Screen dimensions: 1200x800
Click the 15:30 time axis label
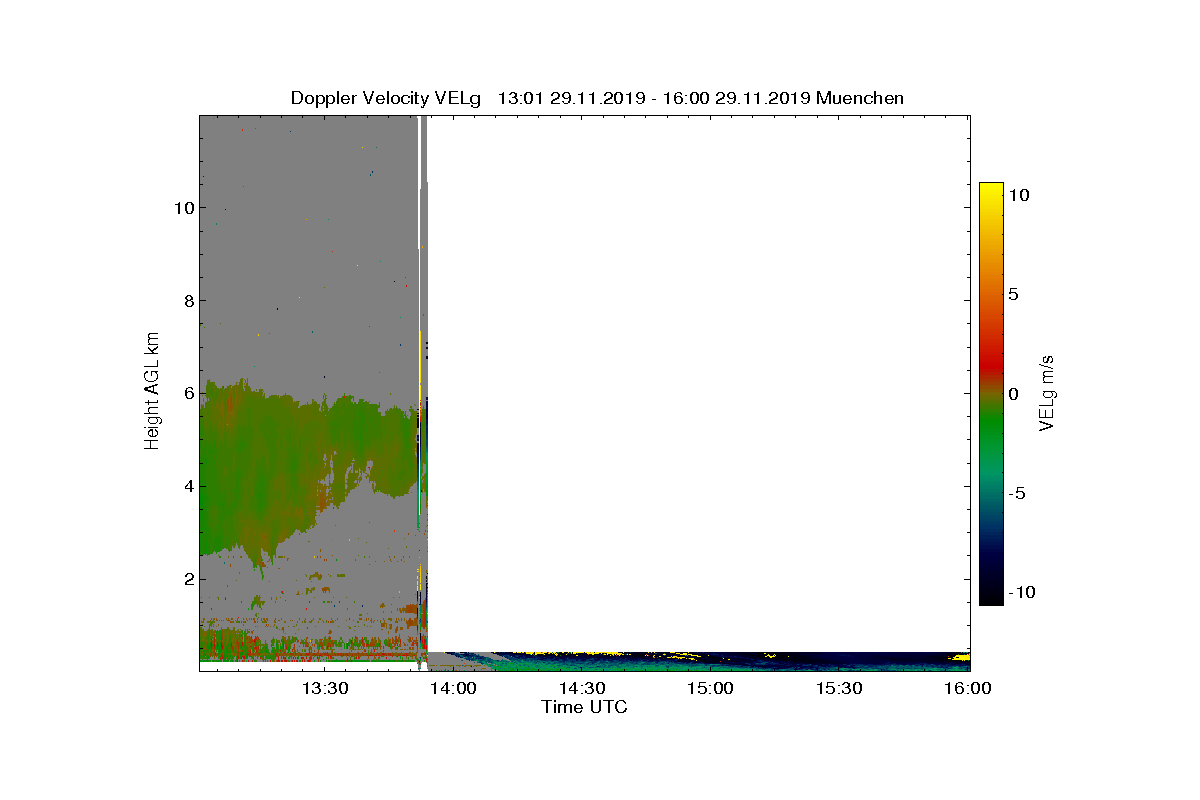[839, 688]
